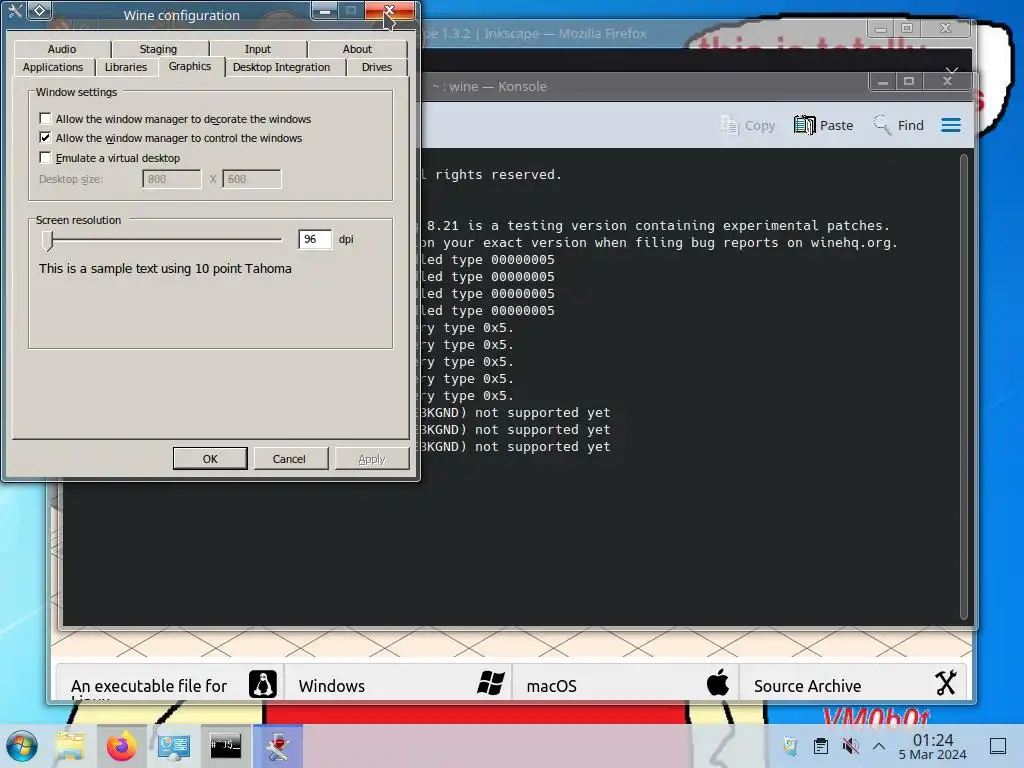1024x768 pixels.
Task: Click the Apply button
Action: (x=372, y=458)
